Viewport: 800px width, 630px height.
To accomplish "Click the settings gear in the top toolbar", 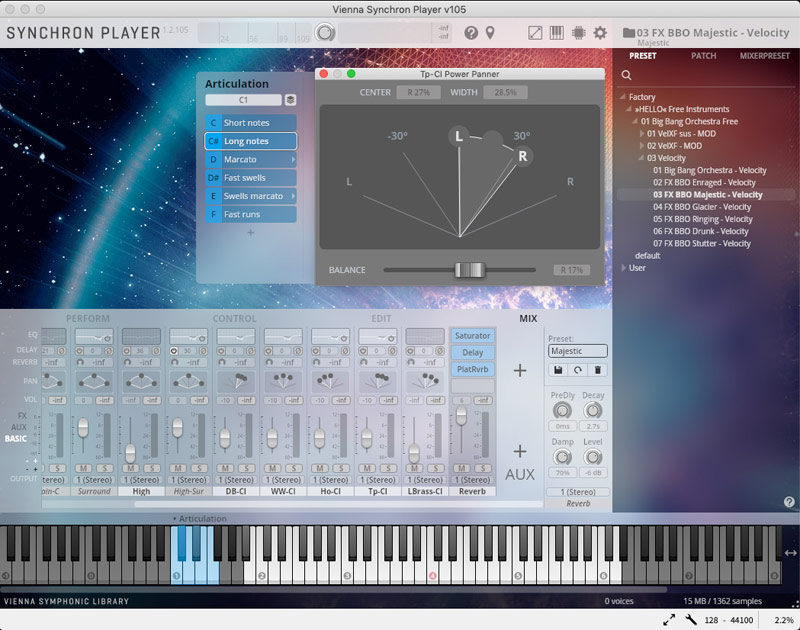I will tap(600, 34).
